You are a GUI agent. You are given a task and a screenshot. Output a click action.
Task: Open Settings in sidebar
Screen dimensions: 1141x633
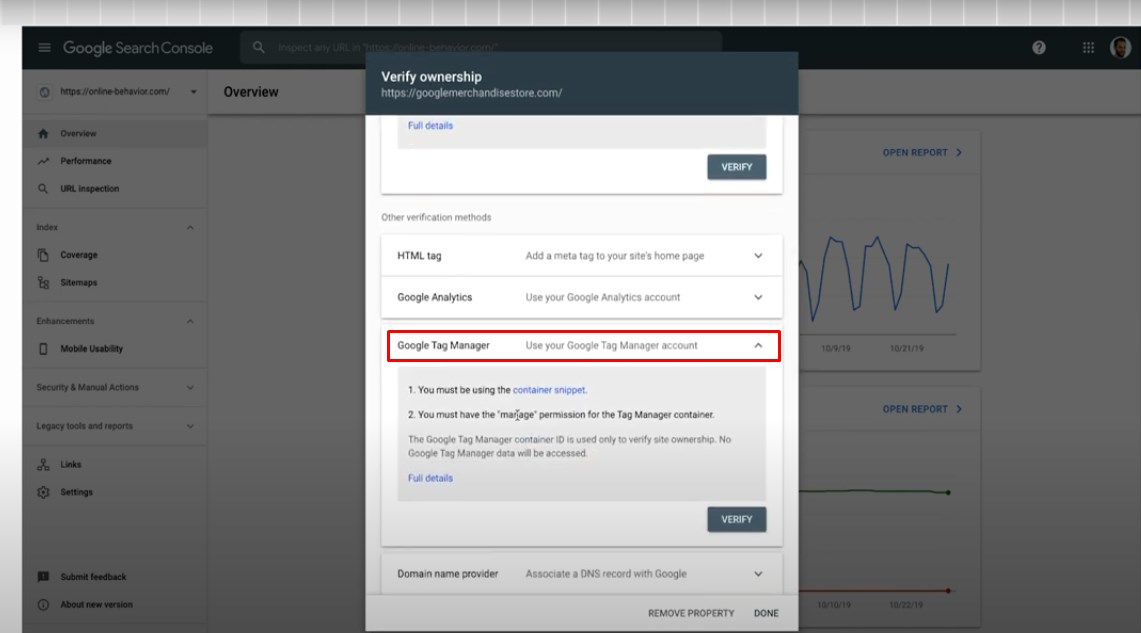pyautogui.click(x=76, y=493)
